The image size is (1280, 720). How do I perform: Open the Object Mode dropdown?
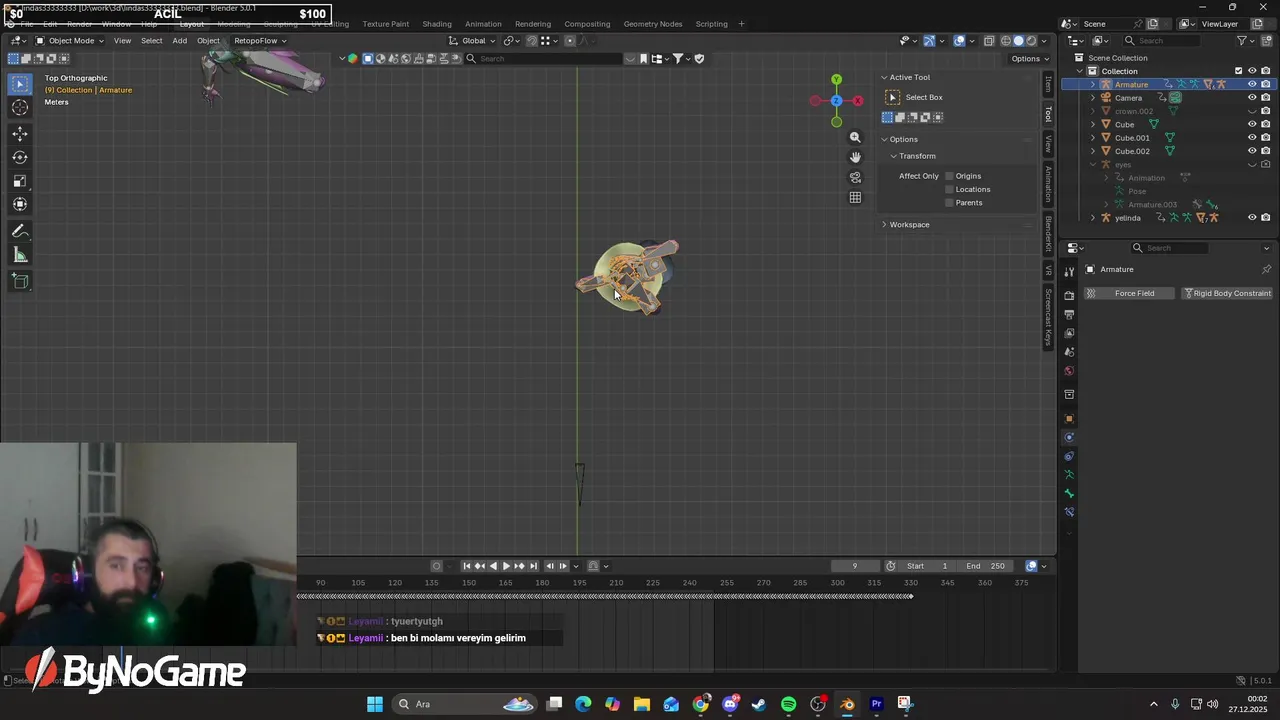[x=71, y=41]
